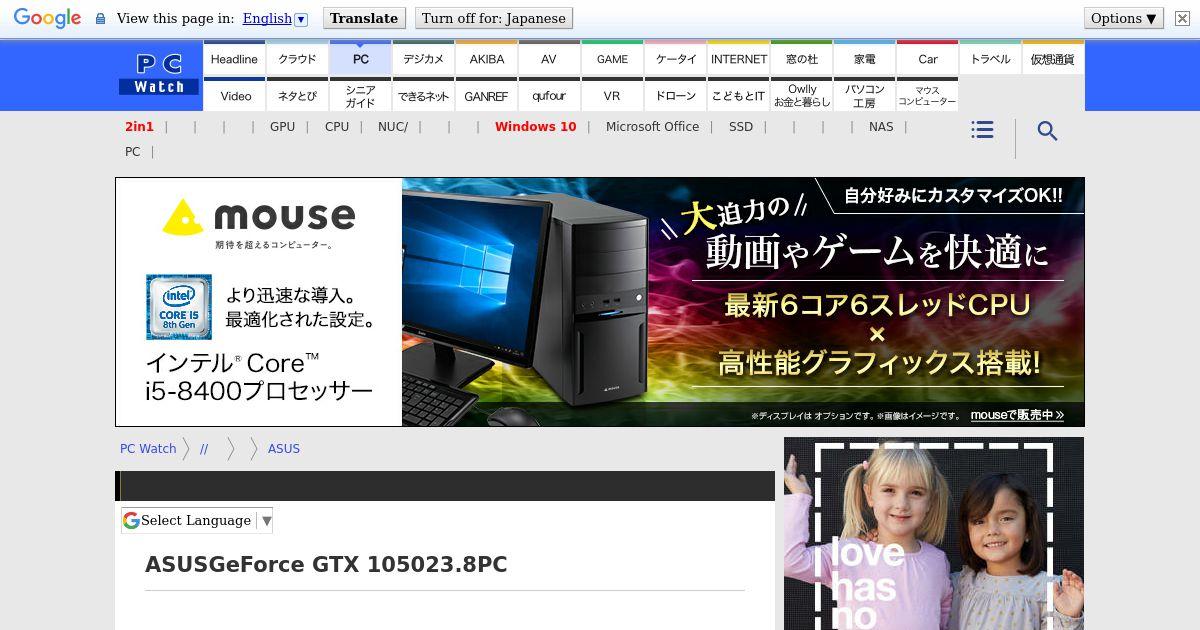This screenshot has height=630, width=1200.
Task: Open the search magnifier icon
Action: click(1047, 131)
